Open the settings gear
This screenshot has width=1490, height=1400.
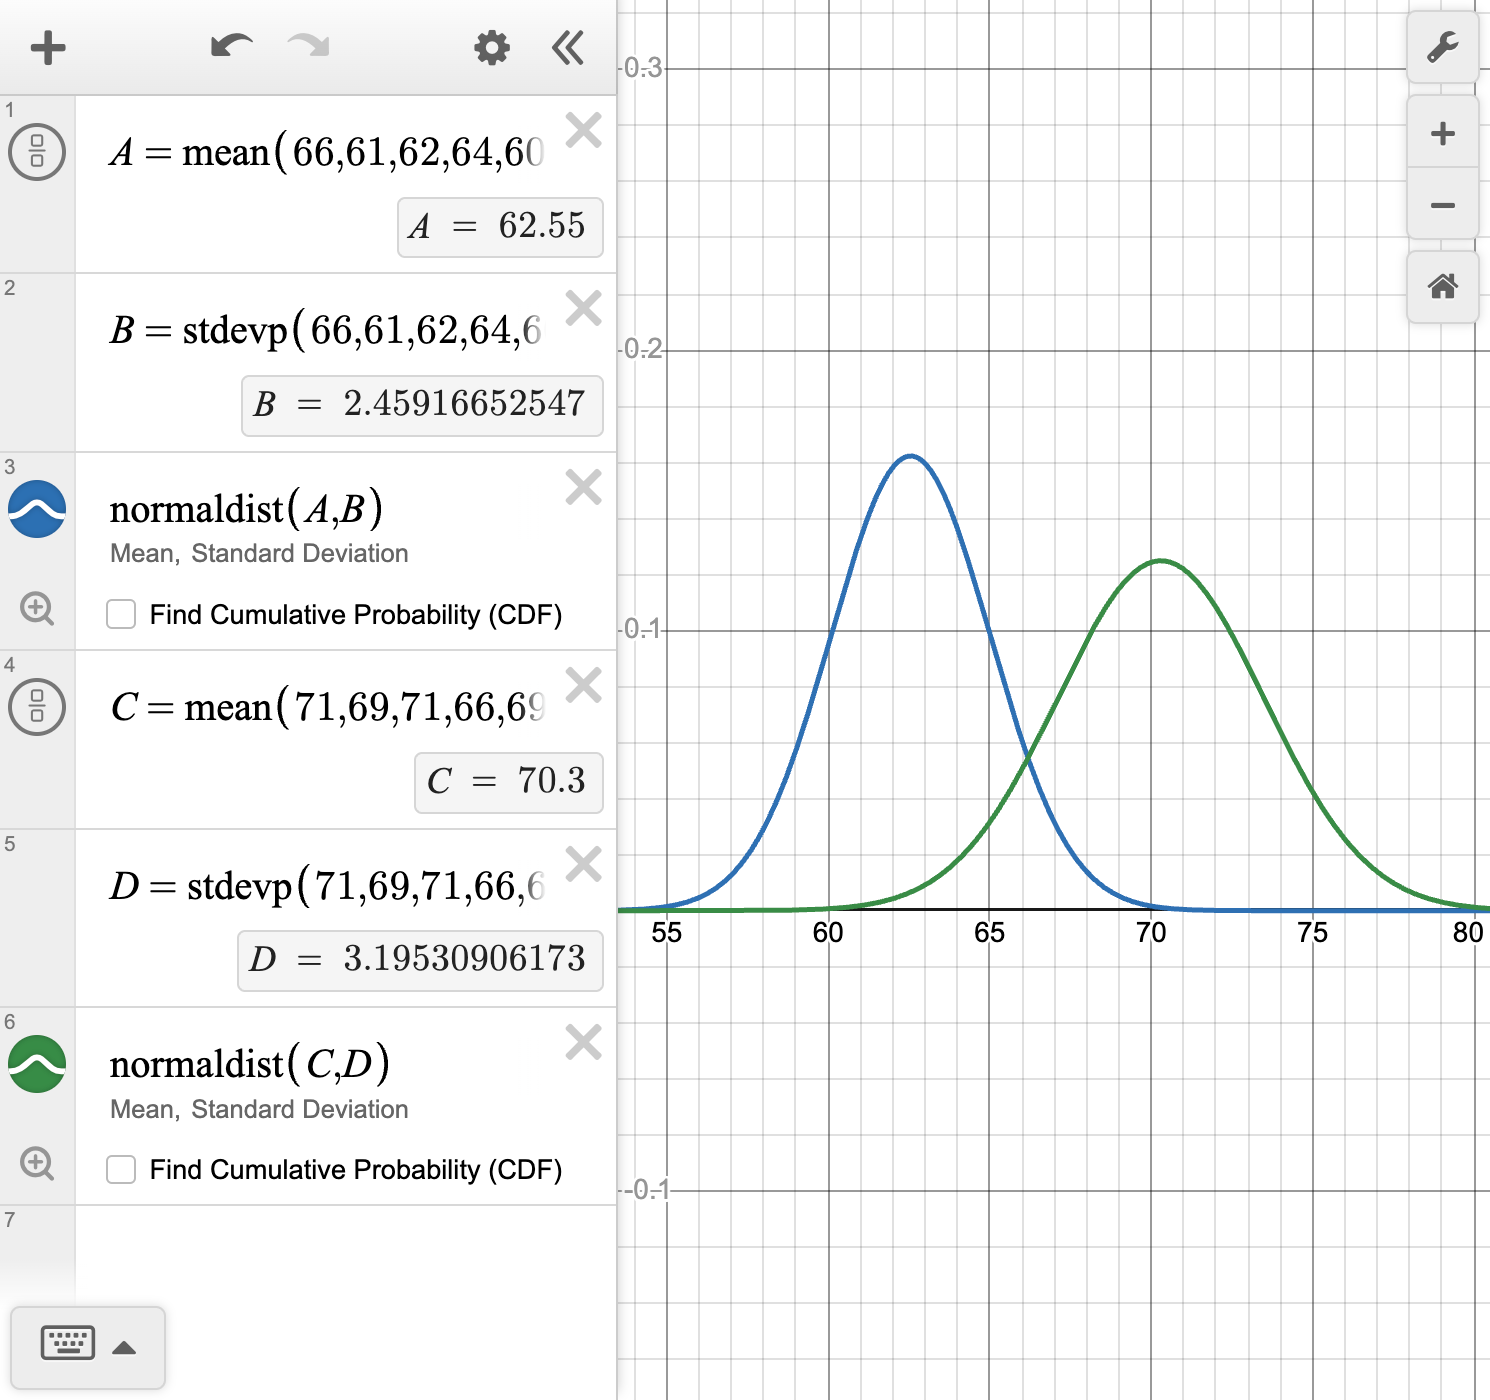[x=490, y=47]
